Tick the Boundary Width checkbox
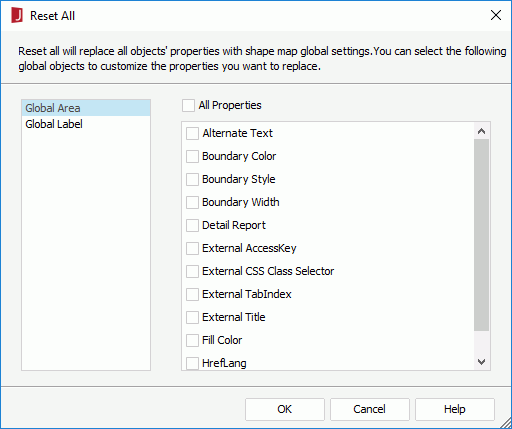The width and height of the screenshot is (512, 429). coord(192,202)
